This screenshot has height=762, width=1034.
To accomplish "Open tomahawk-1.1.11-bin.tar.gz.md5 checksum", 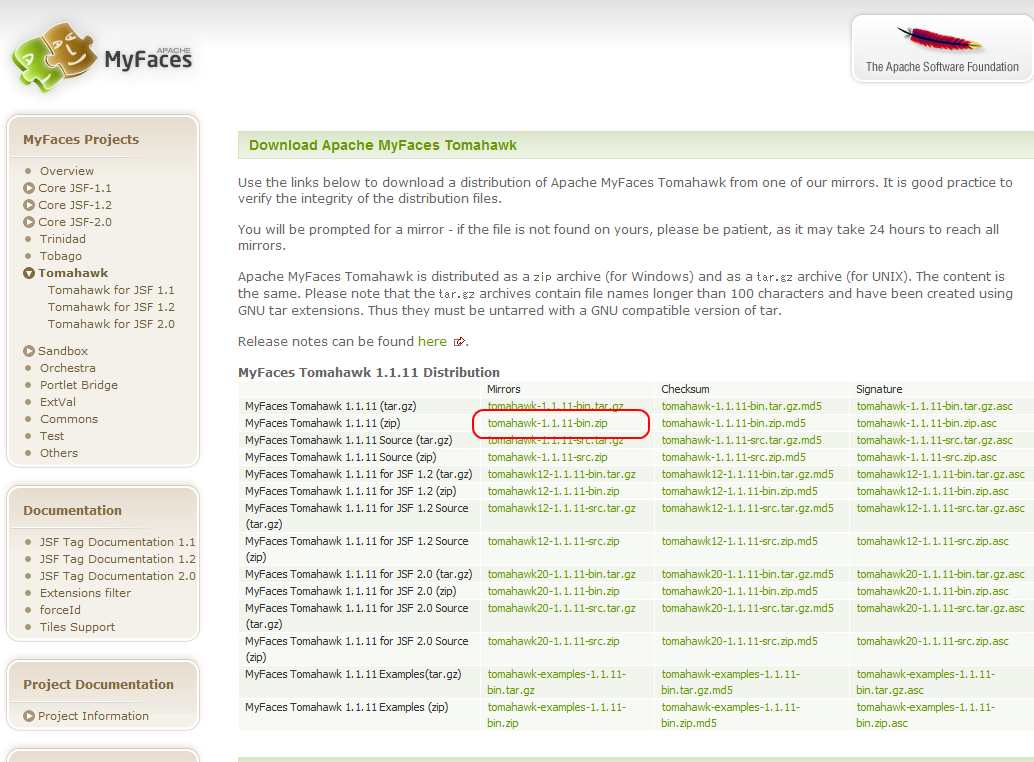I will tap(742, 406).
